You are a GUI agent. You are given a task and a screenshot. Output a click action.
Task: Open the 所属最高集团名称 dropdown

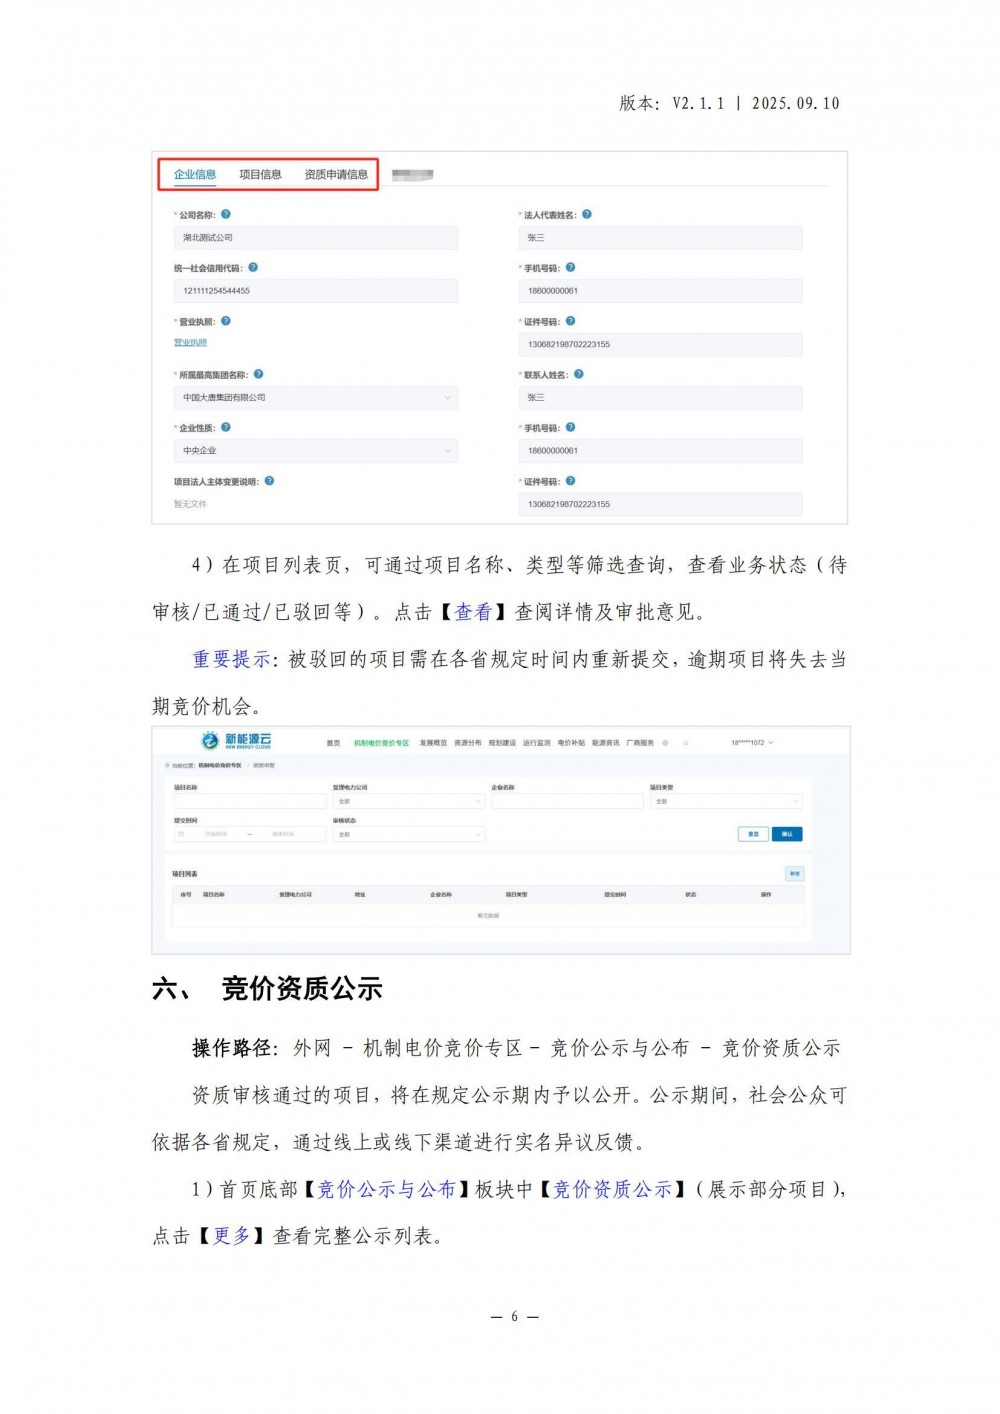(x=315, y=398)
